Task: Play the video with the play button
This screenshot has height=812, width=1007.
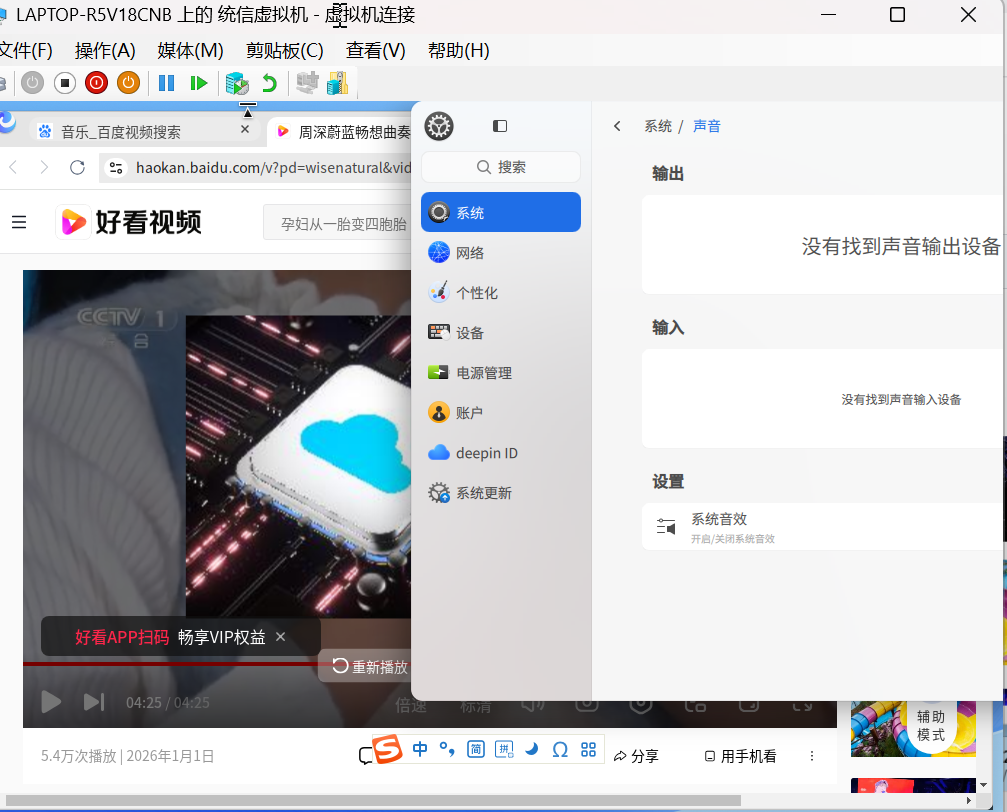Action: coord(51,702)
